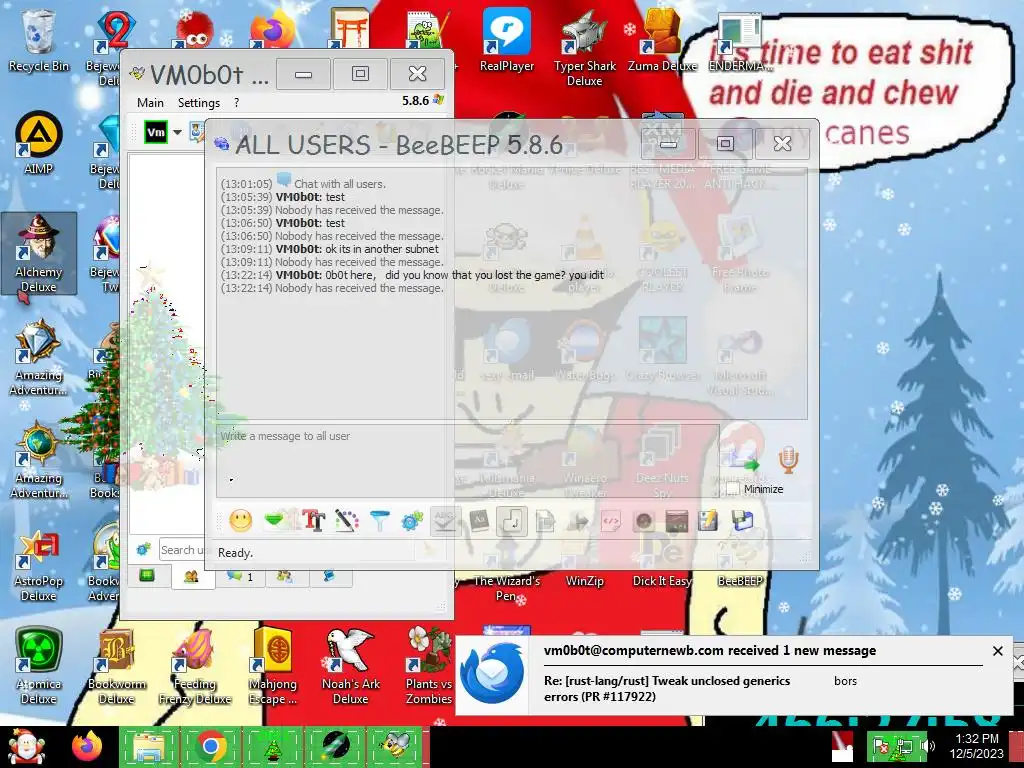Switch to the chats tab showing 1
The image size is (1024, 768).
[240, 576]
